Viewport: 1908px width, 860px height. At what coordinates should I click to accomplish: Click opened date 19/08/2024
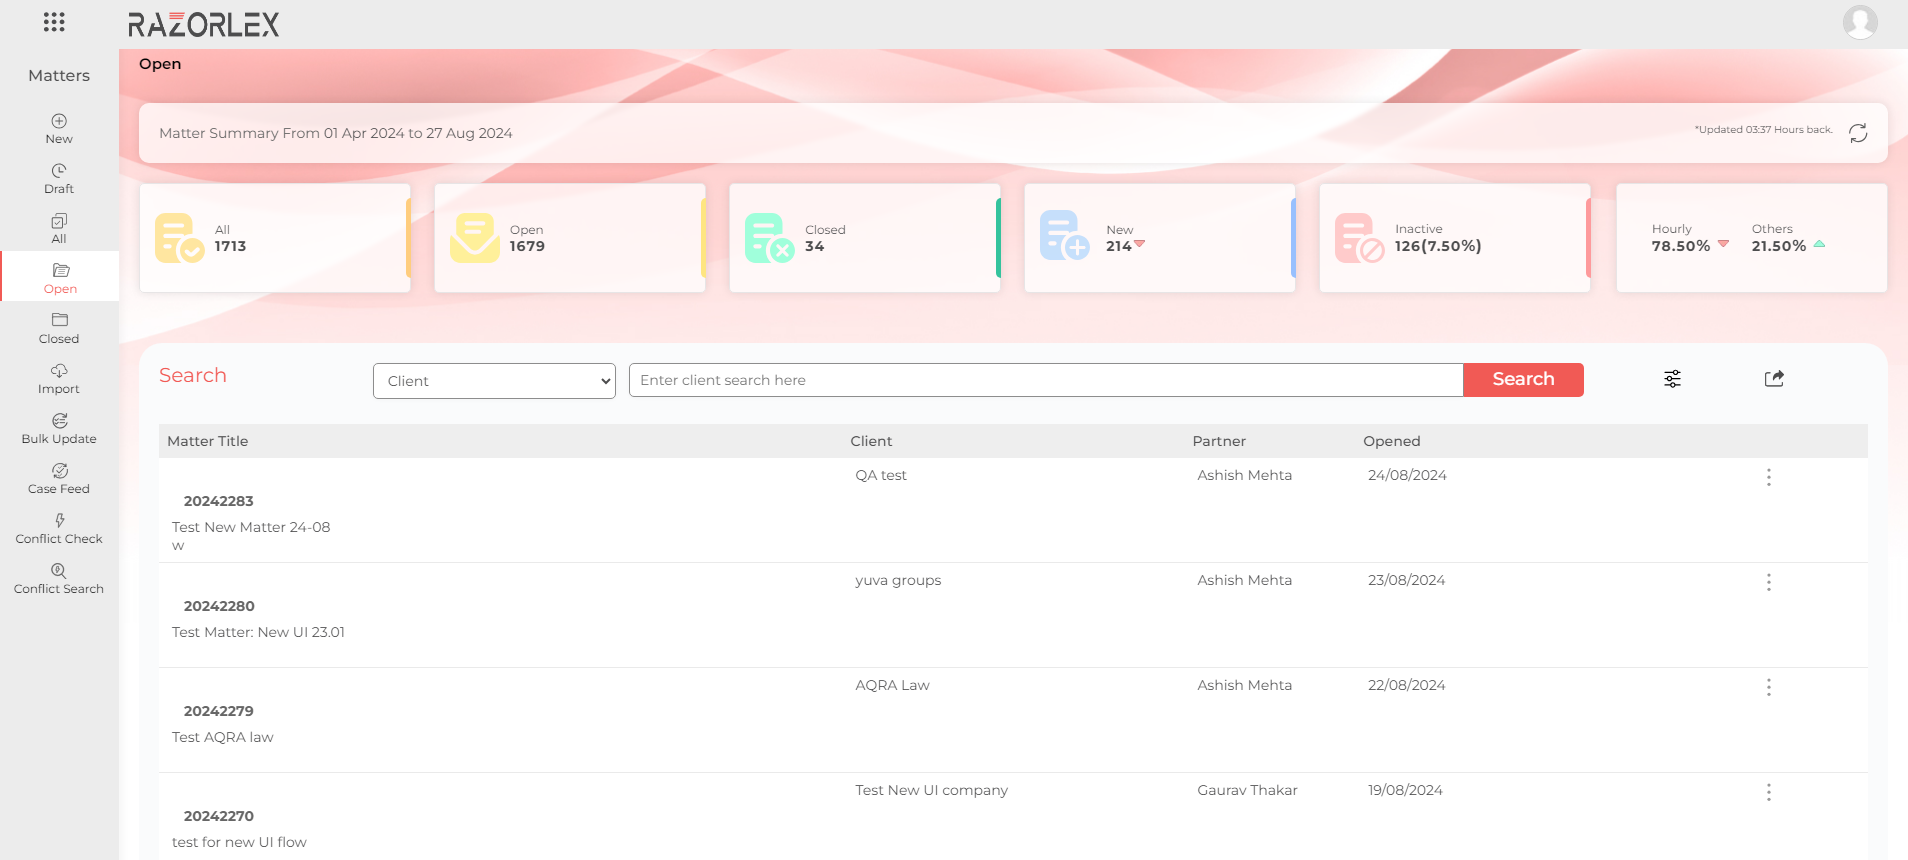point(1405,790)
